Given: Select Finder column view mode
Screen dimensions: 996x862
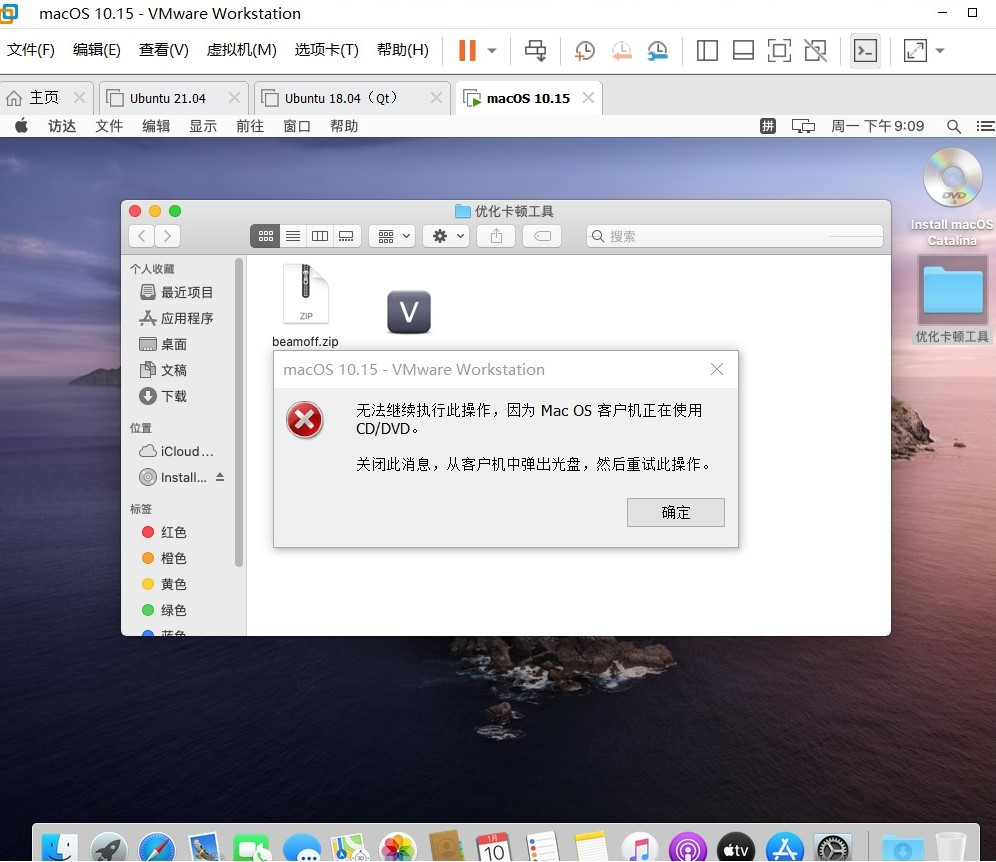Looking at the screenshot, I should 320,236.
